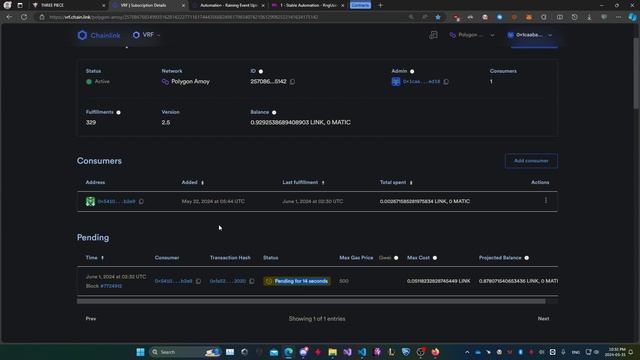640x360 pixels.
Task: Copy the Admin address
Action: click(446, 82)
